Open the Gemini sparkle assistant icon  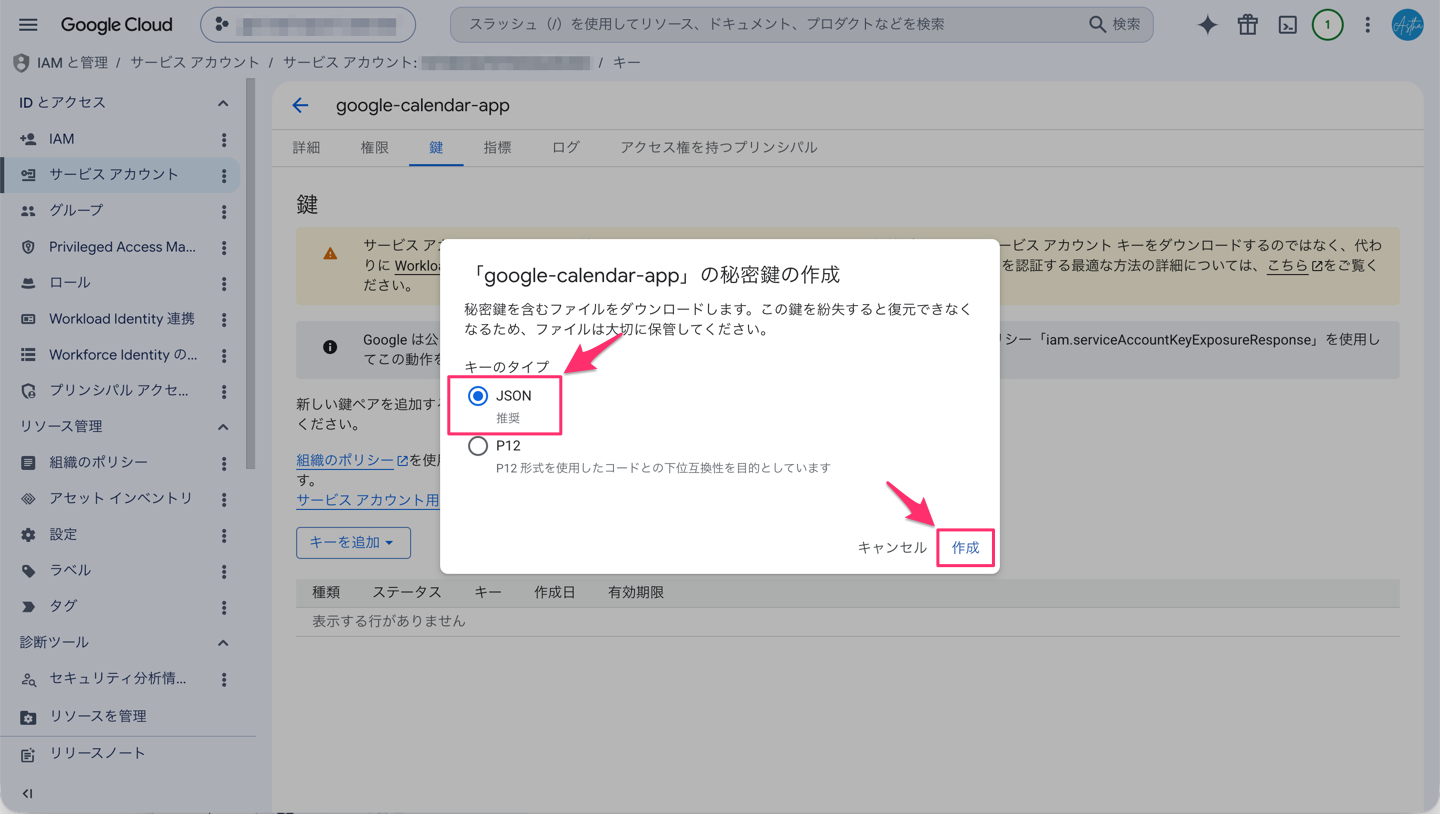1208,25
